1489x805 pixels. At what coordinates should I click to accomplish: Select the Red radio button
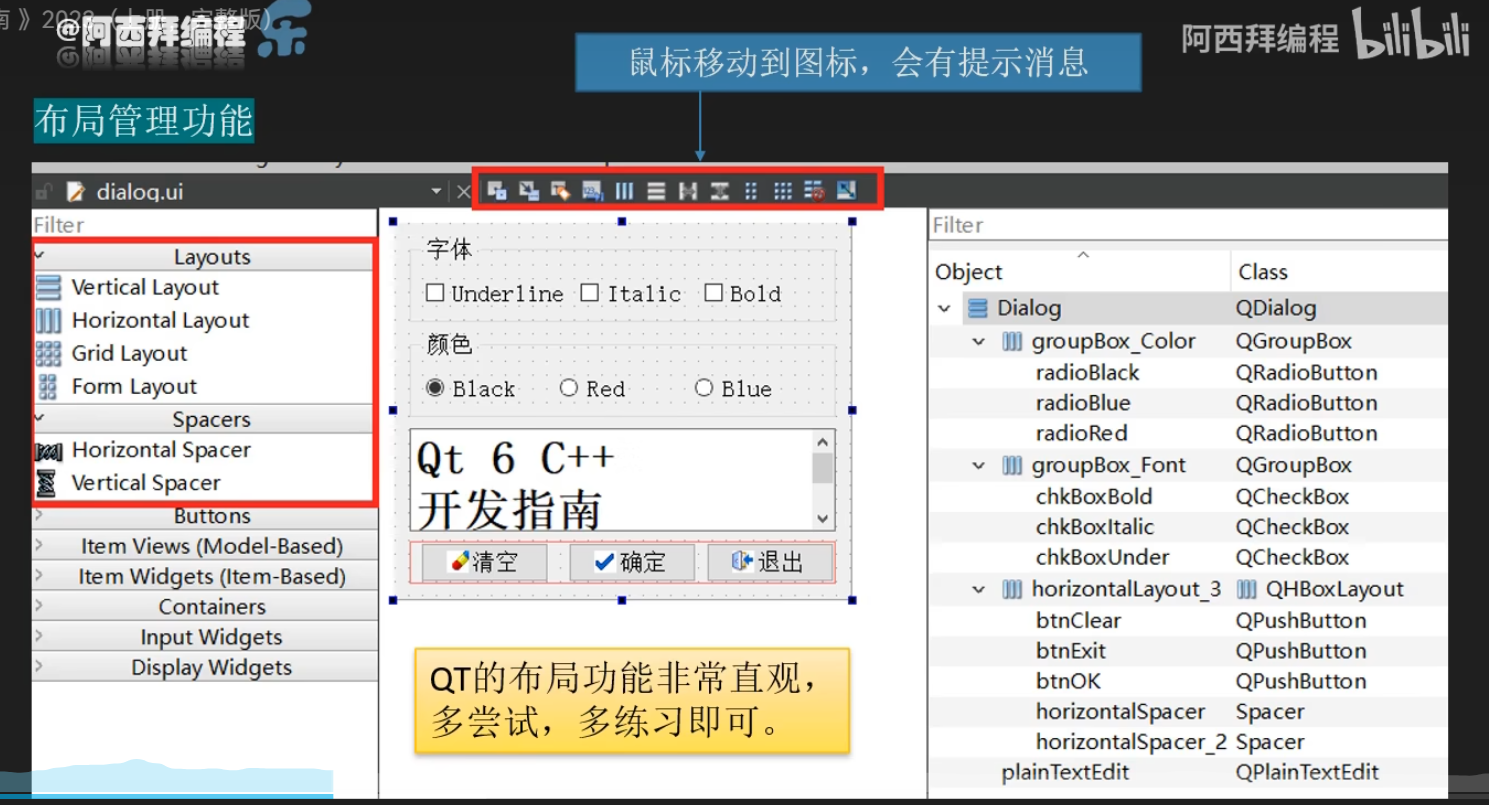[x=569, y=388]
